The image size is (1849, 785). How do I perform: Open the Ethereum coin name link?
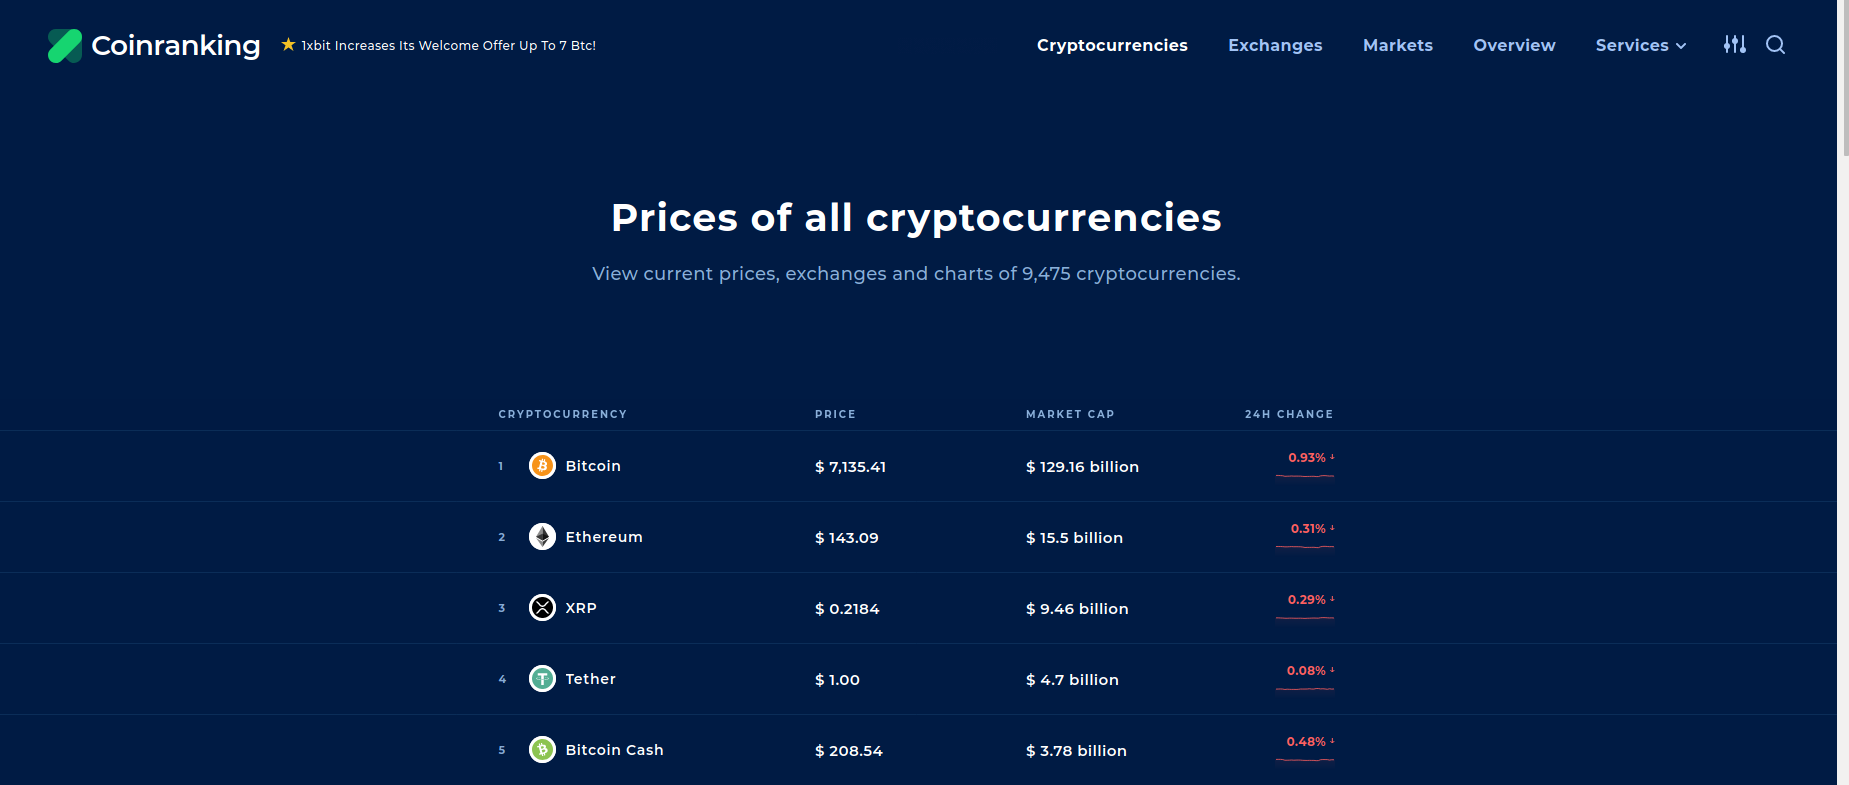pyautogui.click(x=604, y=537)
